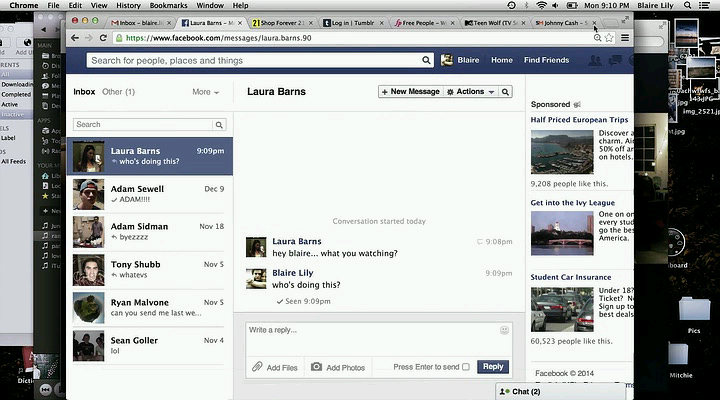Viewport: 720px width, 400px height.
Task: Bookmark page with the star icon
Action: [610, 38]
